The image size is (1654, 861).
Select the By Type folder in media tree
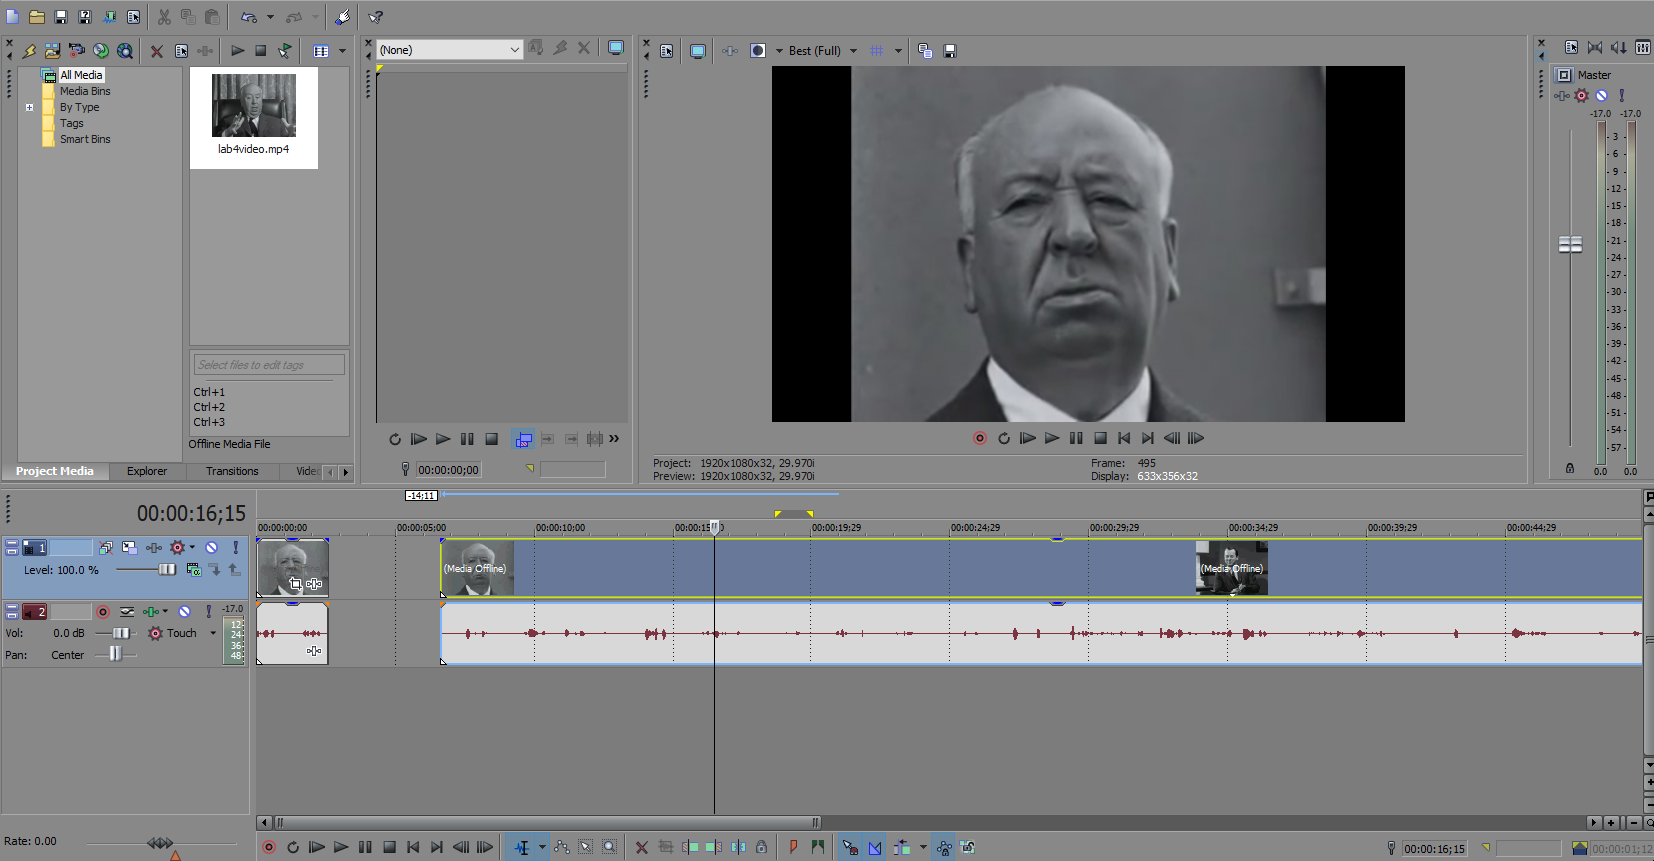pyautogui.click(x=79, y=107)
